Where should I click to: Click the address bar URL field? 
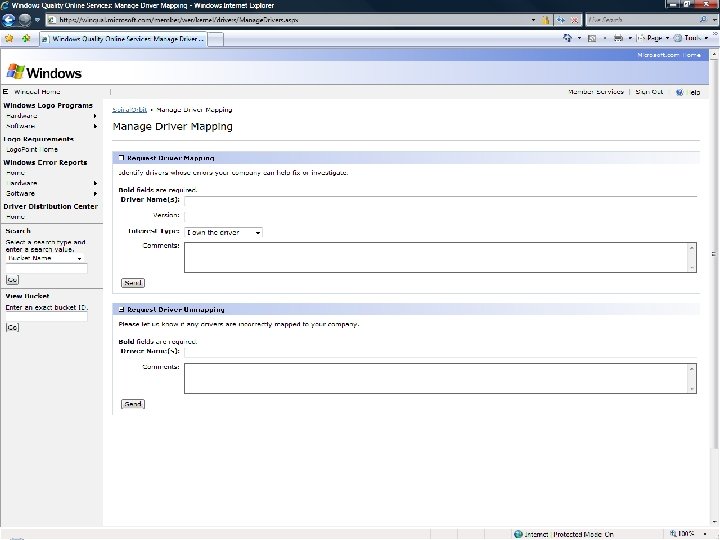(288, 20)
